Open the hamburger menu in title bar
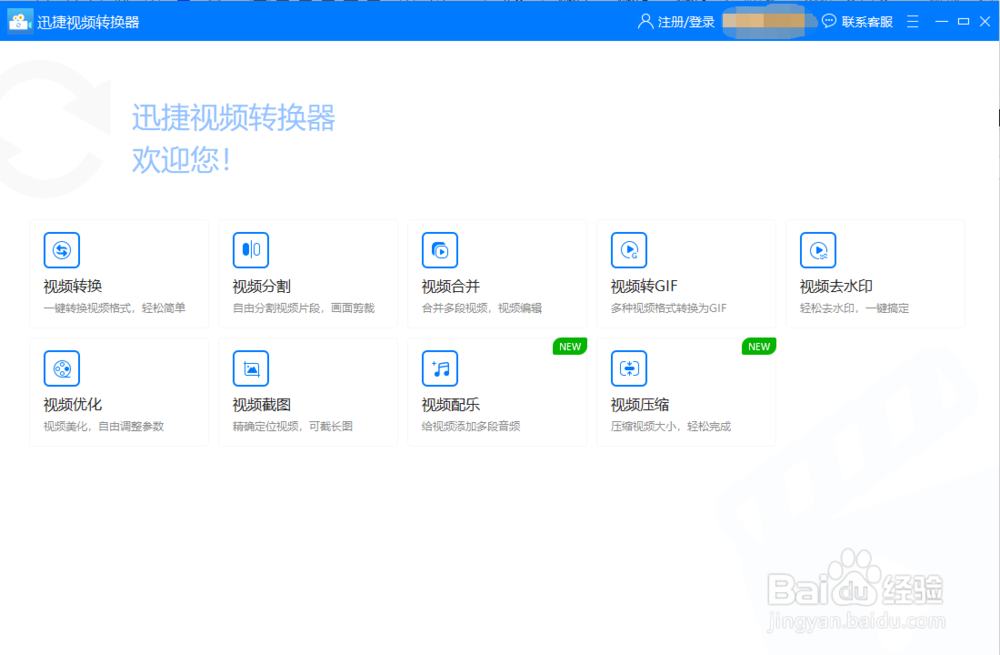This screenshot has height=655, width=1000. click(x=913, y=22)
